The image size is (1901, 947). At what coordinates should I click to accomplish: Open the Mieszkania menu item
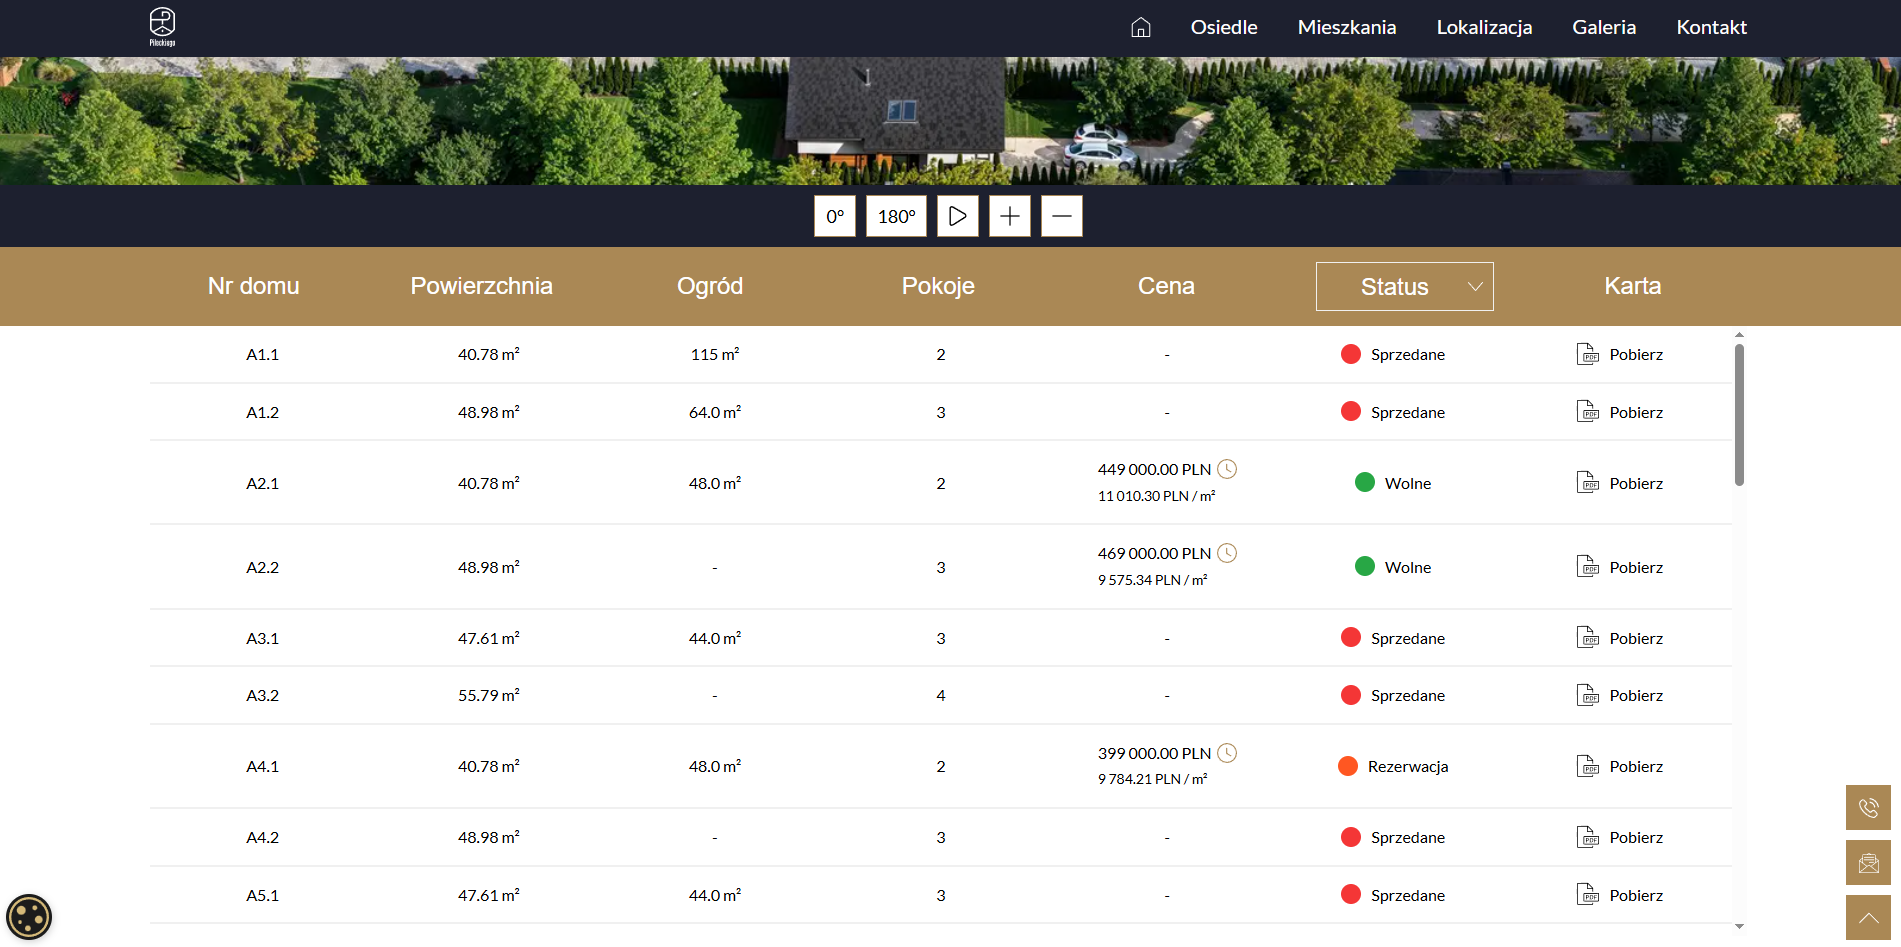coord(1346,27)
